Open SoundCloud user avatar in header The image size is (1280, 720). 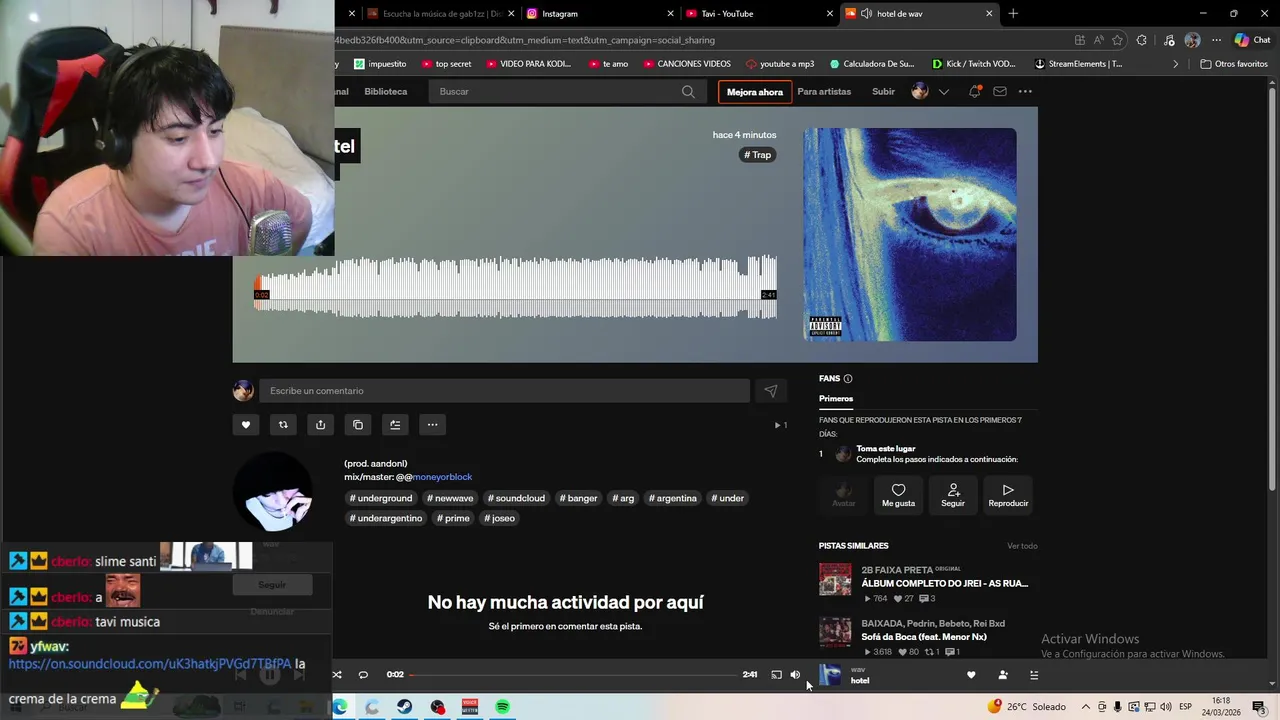pyautogui.click(x=920, y=91)
